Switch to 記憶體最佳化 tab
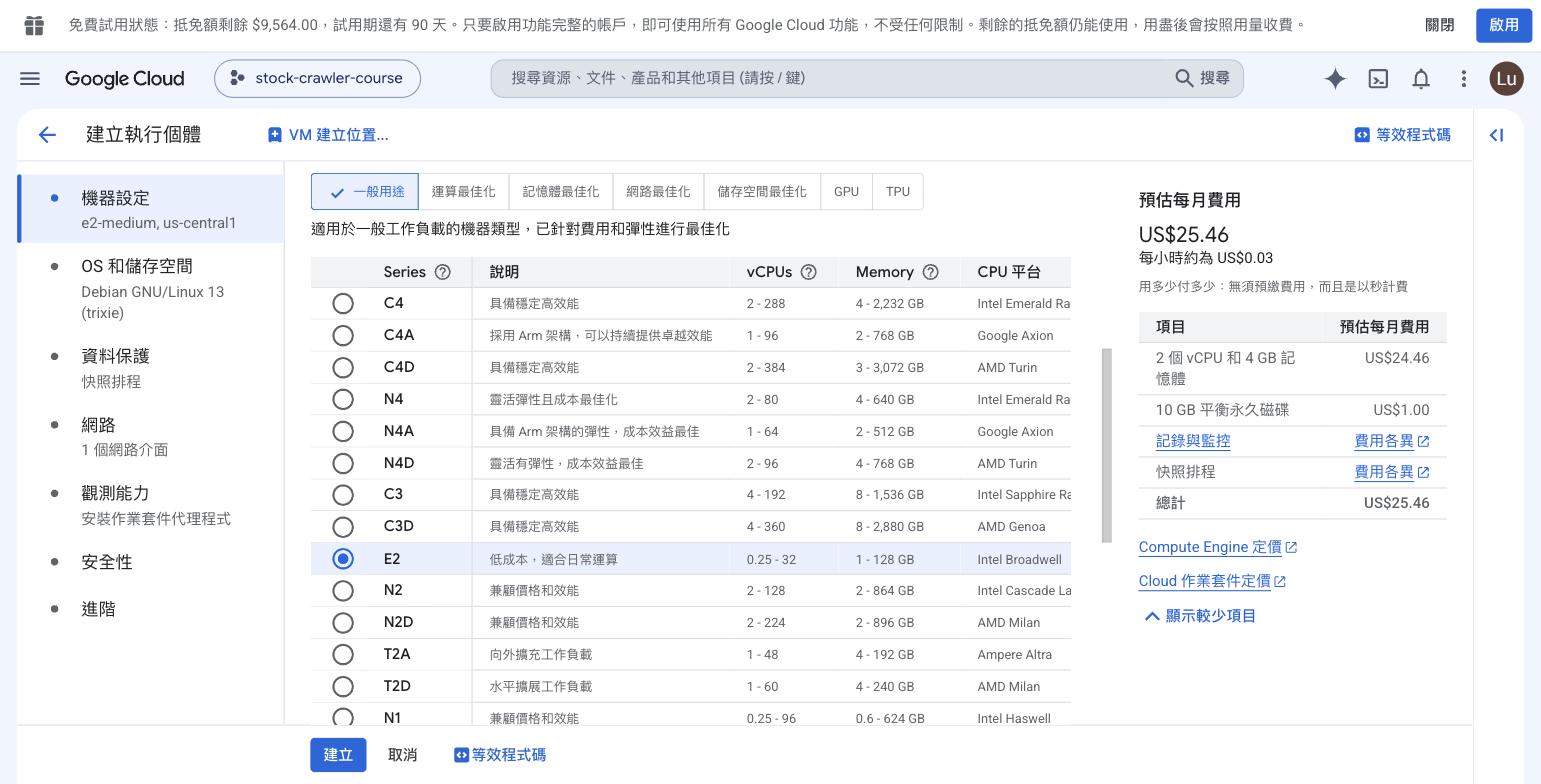Image resolution: width=1541 pixels, height=784 pixels. [x=560, y=192]
